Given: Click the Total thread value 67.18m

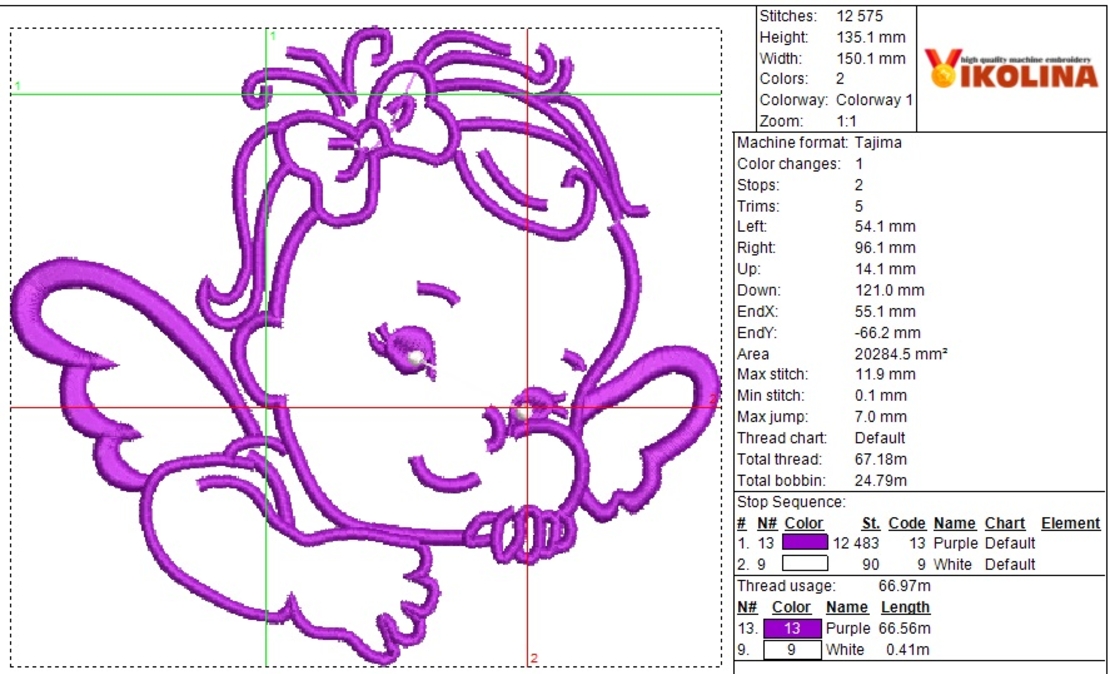Looking at the screenshot, I should click(881, 459).
